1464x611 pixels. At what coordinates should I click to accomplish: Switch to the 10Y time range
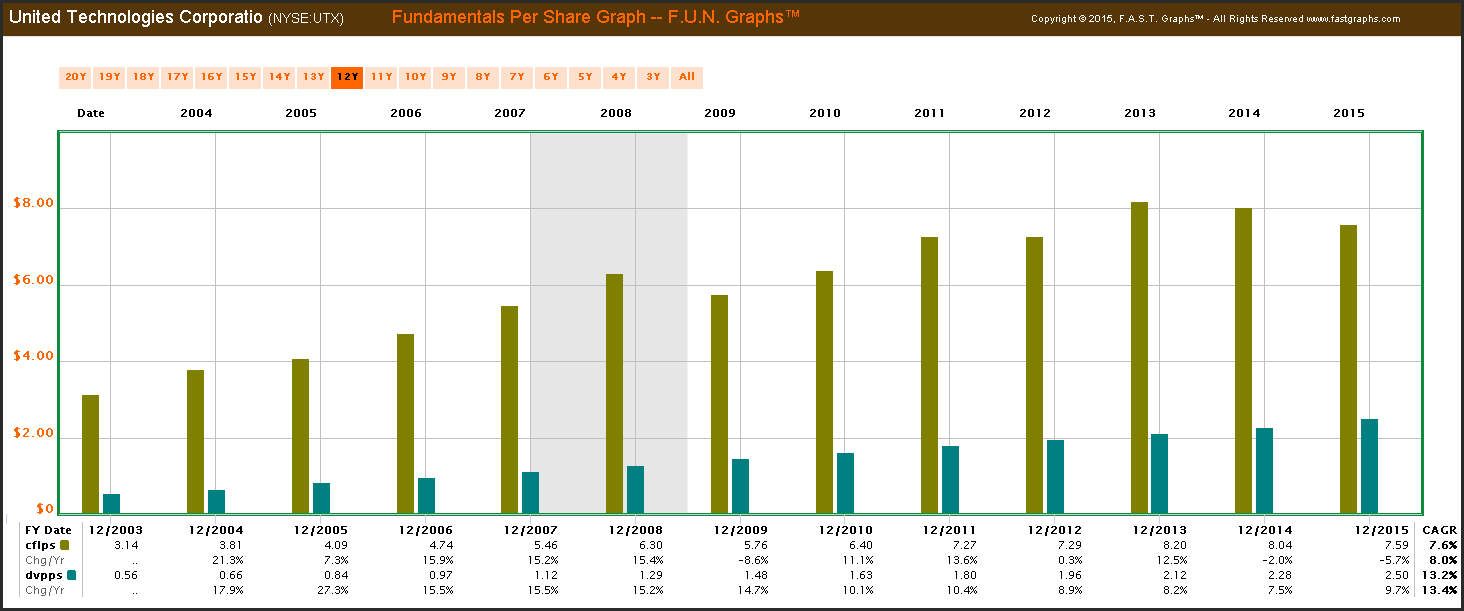pyautogui.click(x=415, y=77)
